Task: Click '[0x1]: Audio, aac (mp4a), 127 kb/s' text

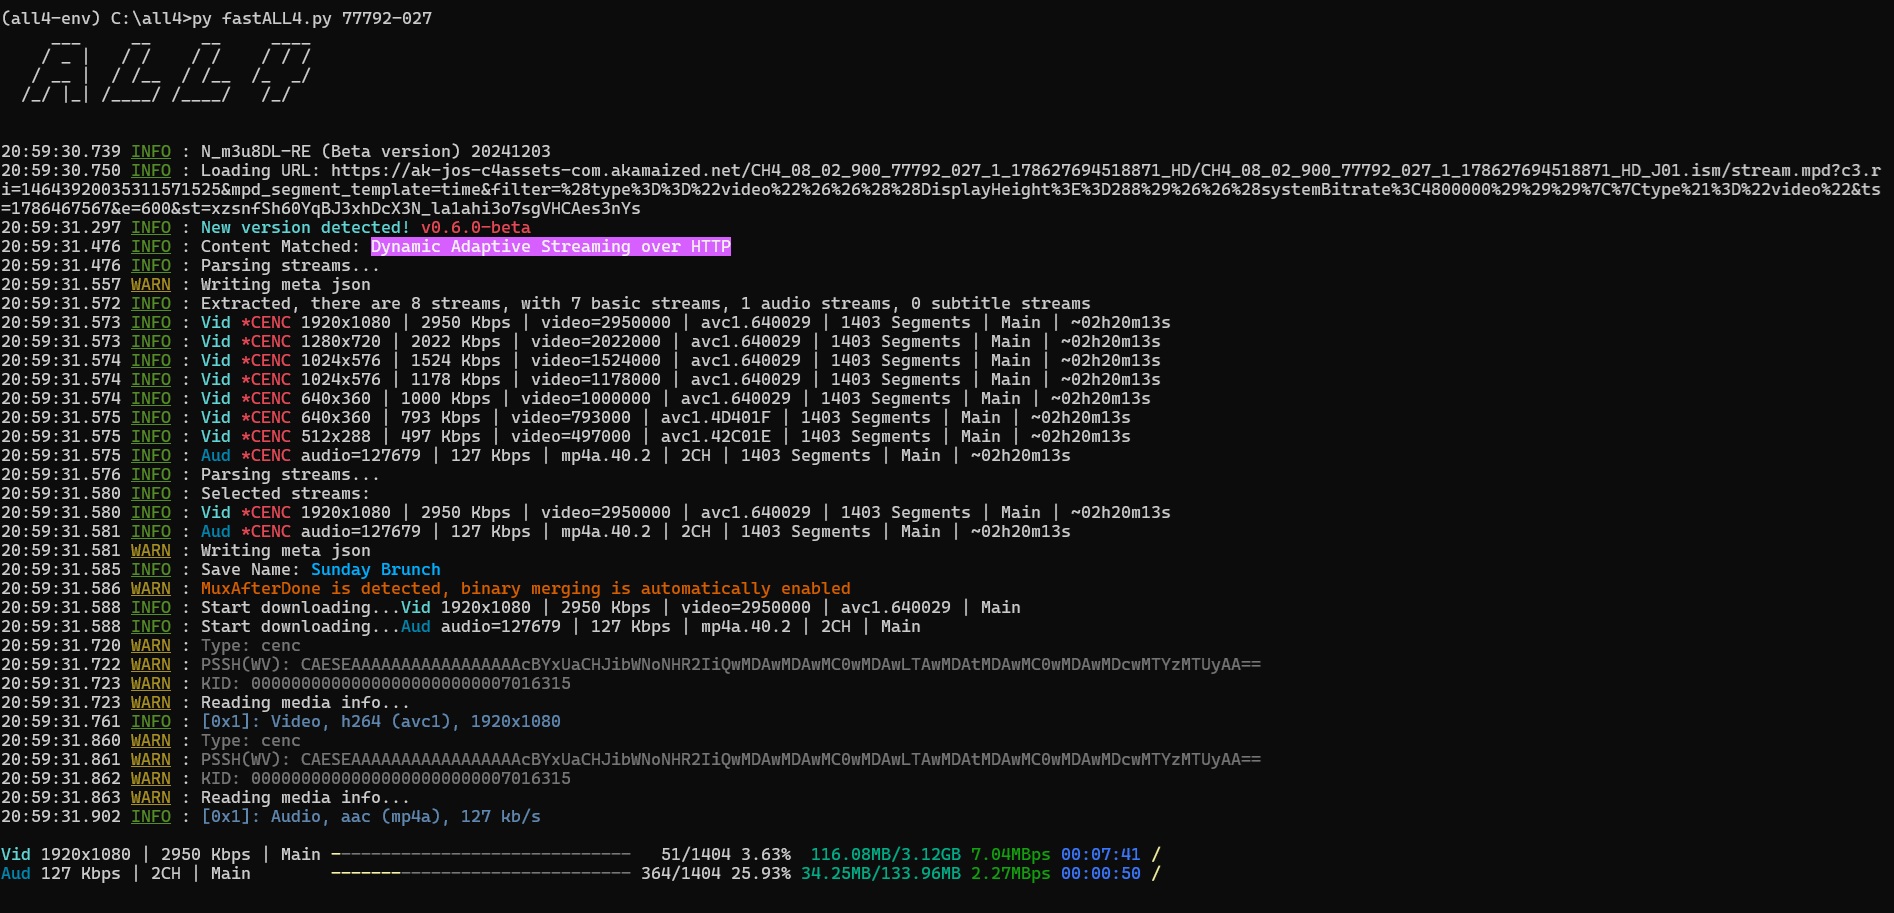Action: (371, 817)
